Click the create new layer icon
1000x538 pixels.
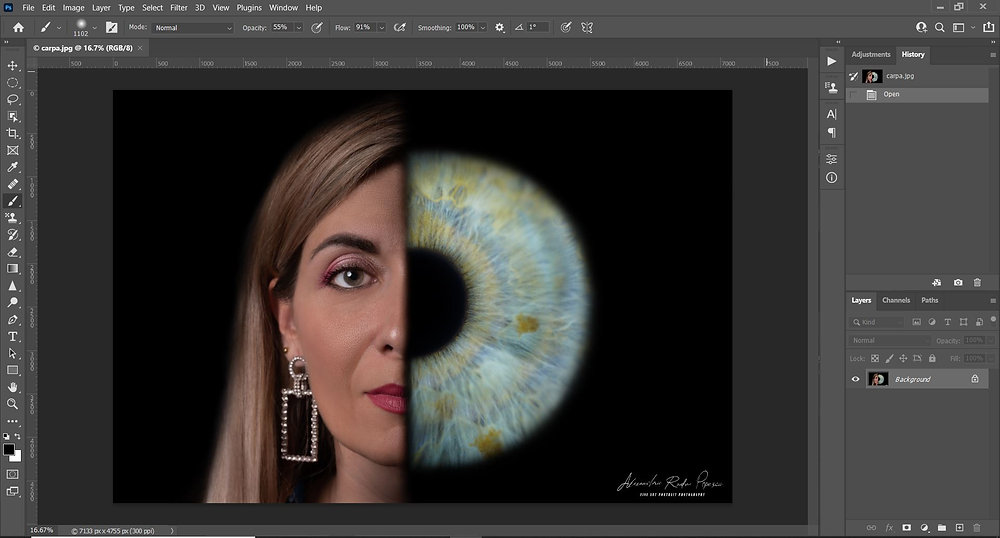point(959,527)
